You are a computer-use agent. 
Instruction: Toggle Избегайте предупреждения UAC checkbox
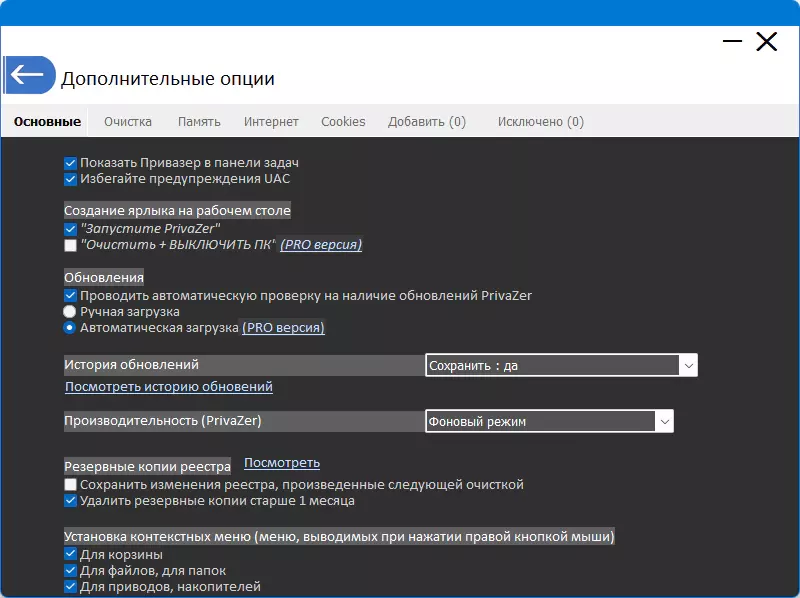(70, 179)
